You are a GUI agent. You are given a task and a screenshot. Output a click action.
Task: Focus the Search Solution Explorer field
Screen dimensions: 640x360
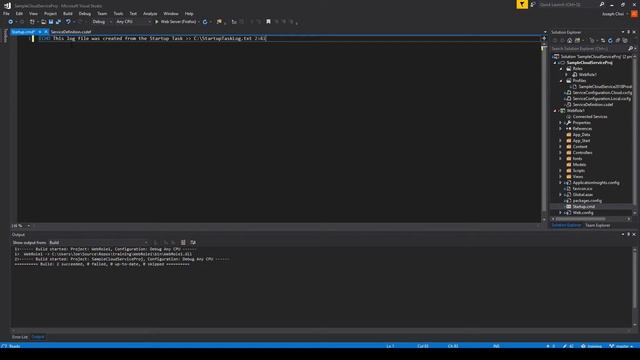click(589, 49)
